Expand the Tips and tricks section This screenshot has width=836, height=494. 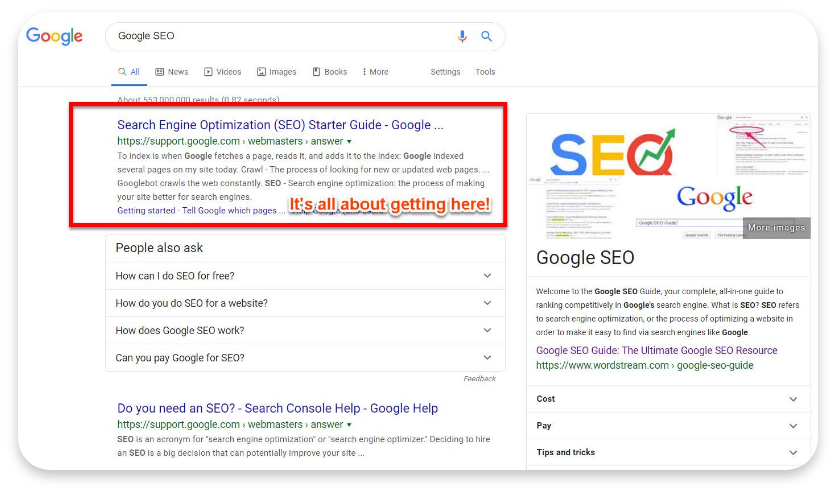[668, 452]
